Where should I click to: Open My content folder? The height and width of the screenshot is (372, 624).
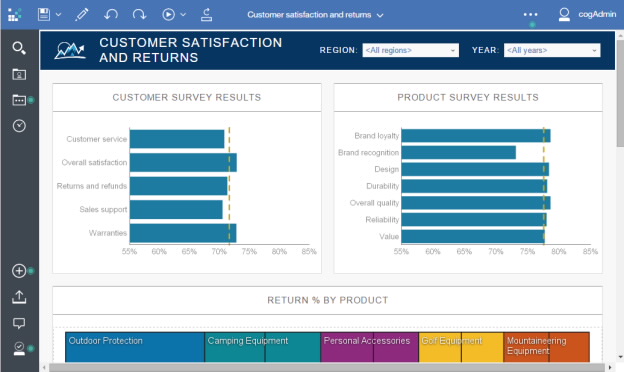tap(19, 74)
